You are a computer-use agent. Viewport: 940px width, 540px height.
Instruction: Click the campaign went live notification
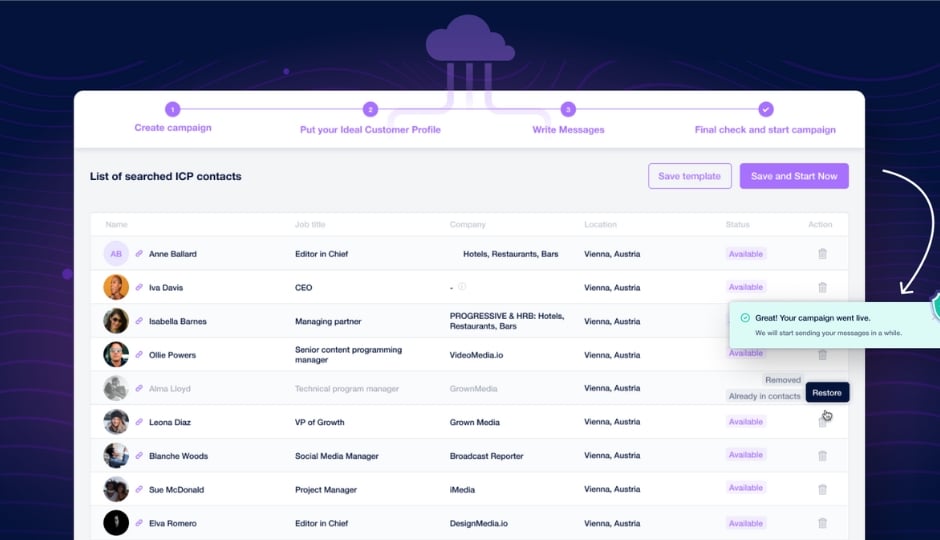[x=834, y=324]
